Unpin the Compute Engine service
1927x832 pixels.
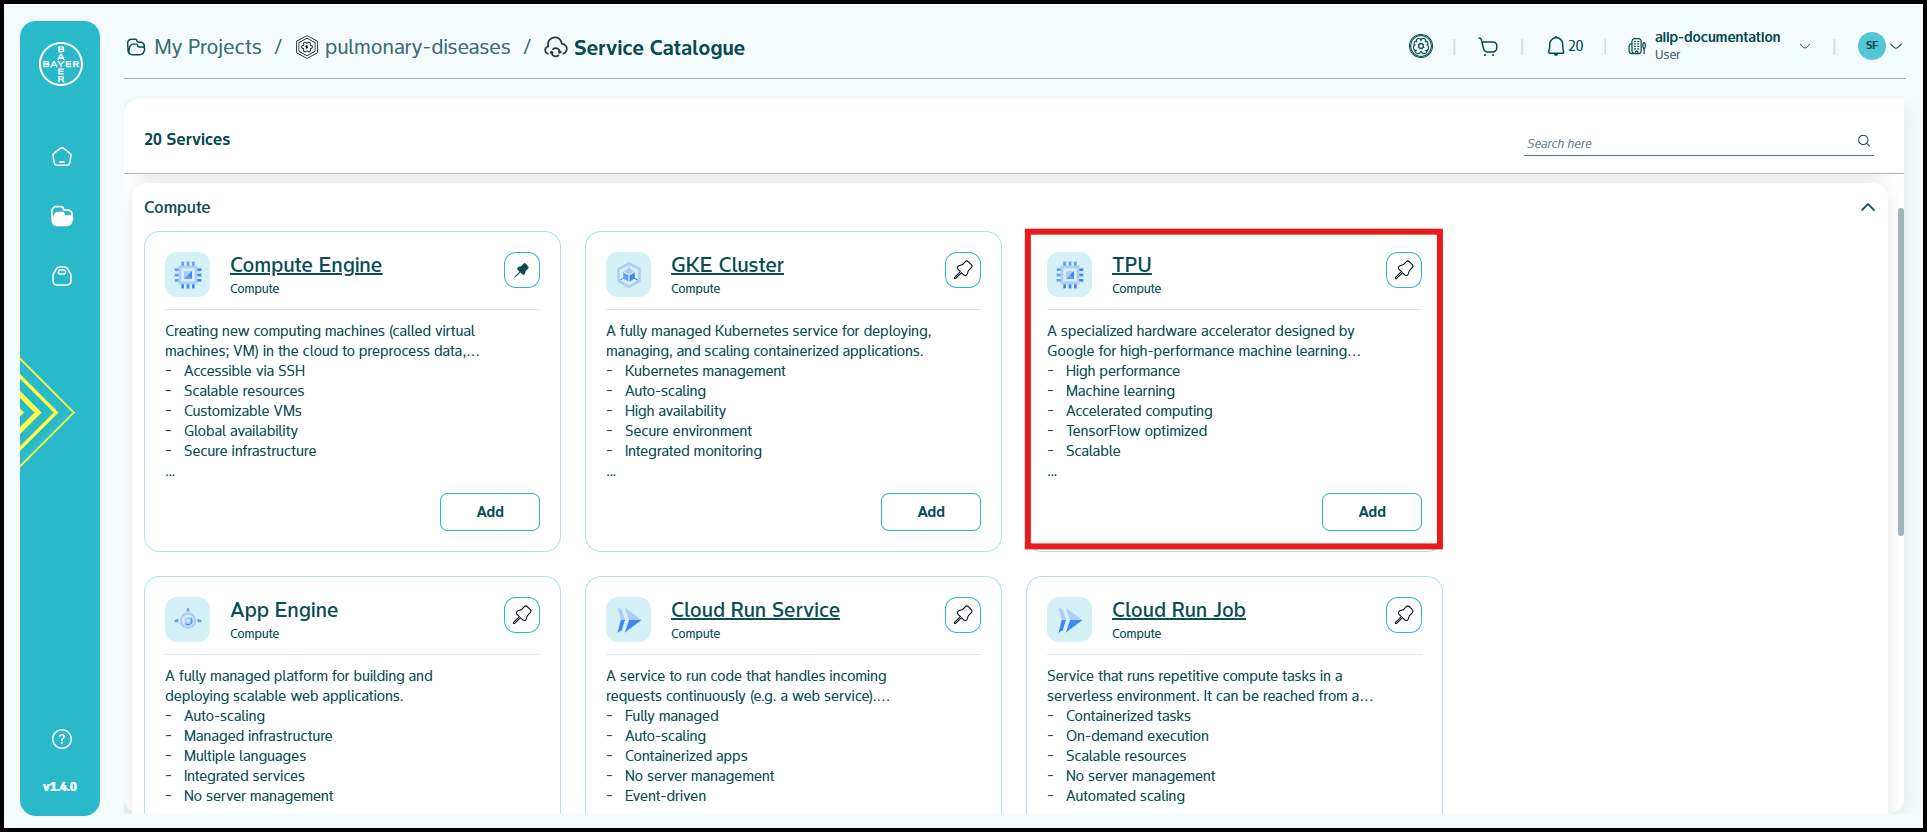pos(522,270)
